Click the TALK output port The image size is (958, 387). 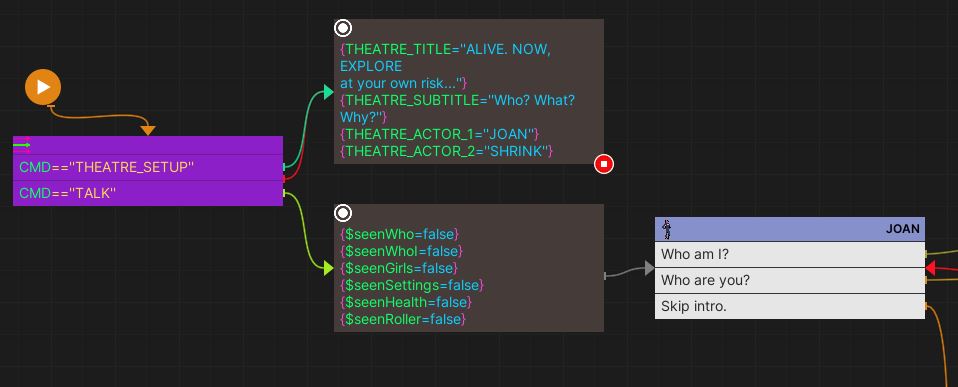pos(284,193)
